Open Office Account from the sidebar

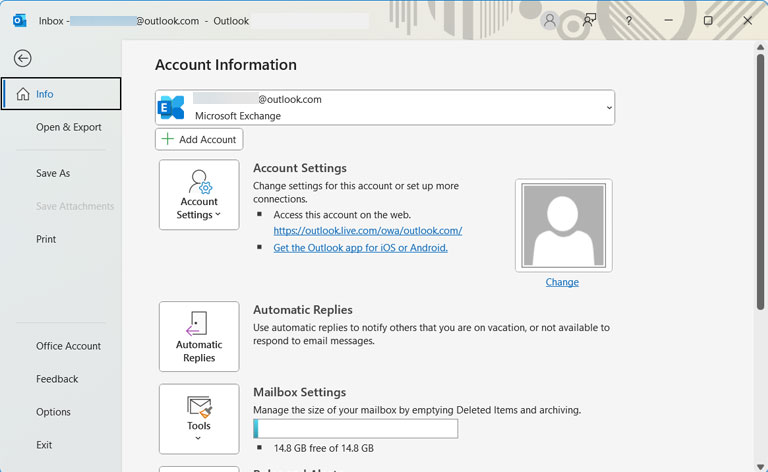(x=69, y=346)
